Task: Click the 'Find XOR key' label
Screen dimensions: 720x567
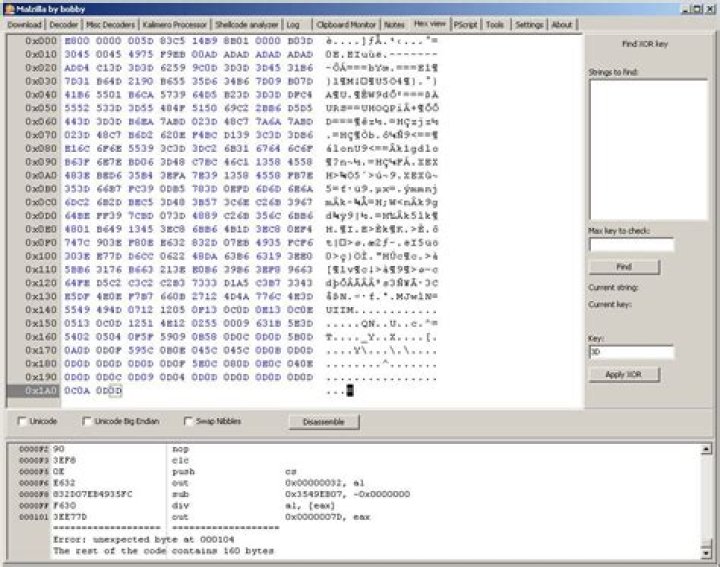Action: tap(645, 44)
